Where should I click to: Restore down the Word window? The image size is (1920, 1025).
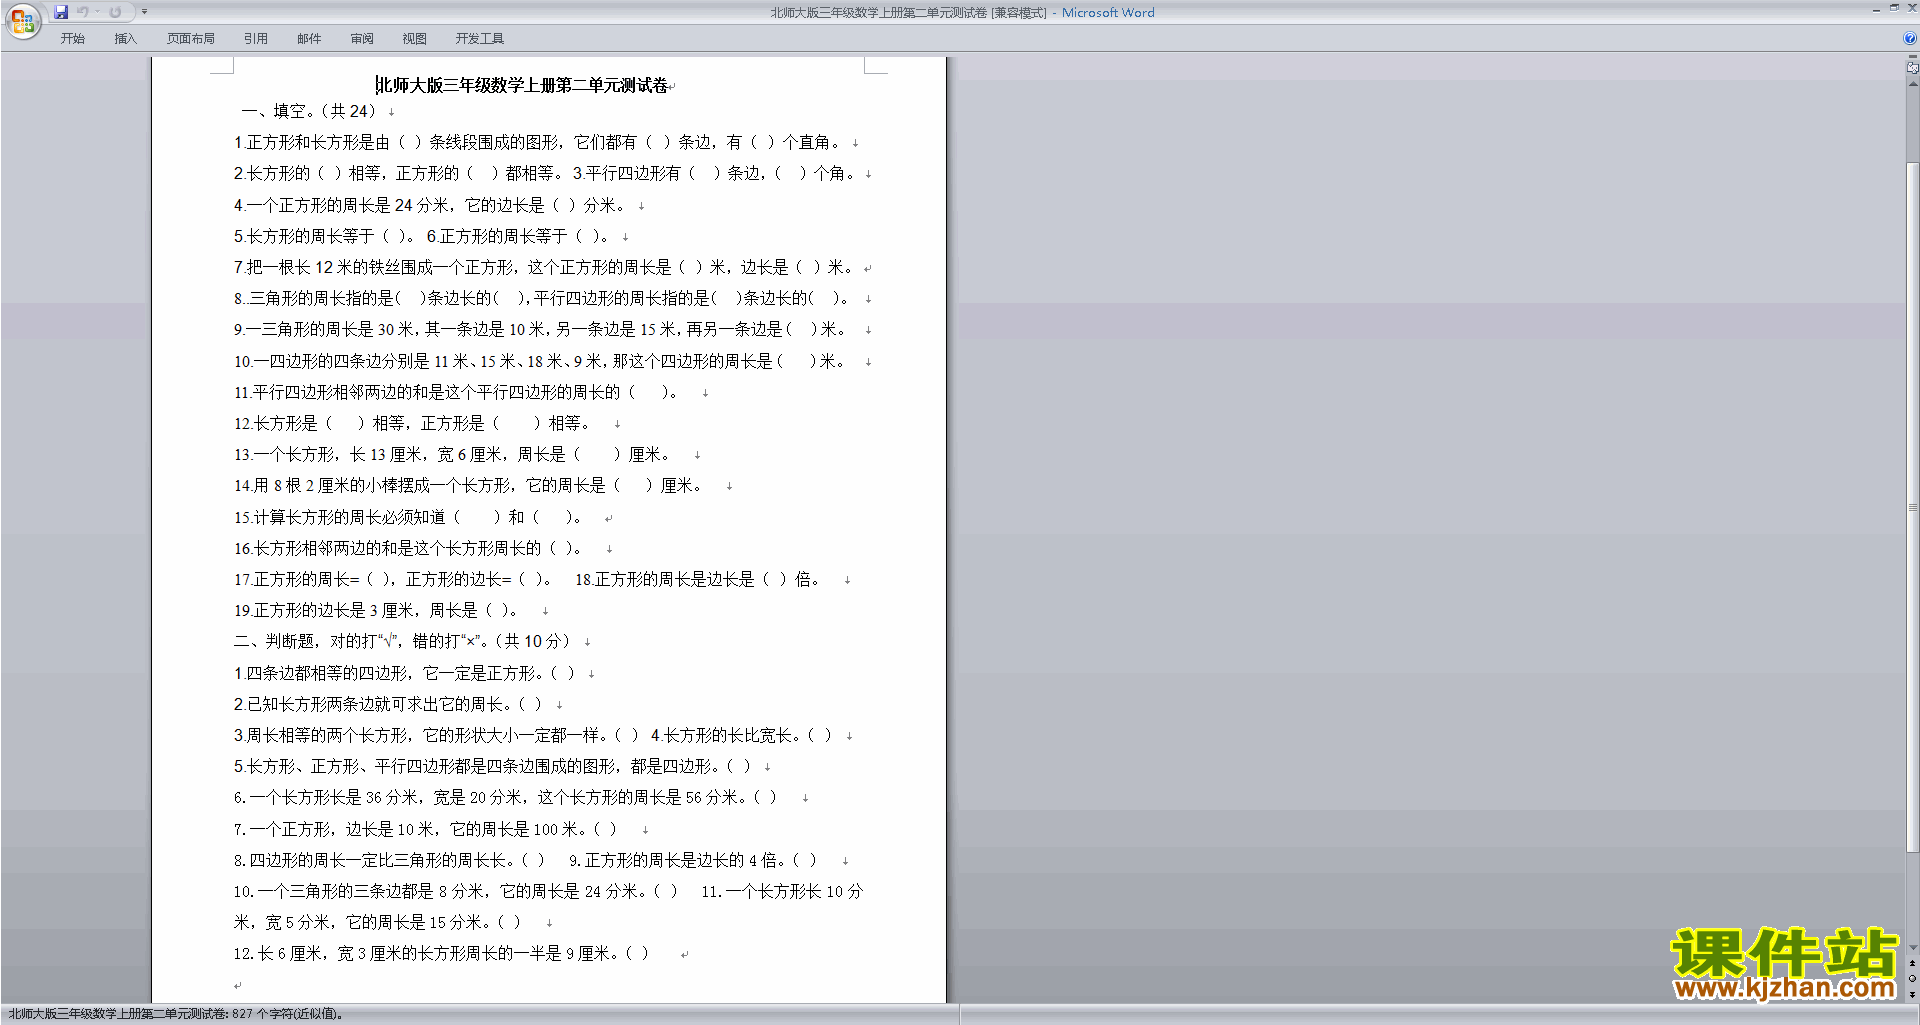pos(1894,8)
